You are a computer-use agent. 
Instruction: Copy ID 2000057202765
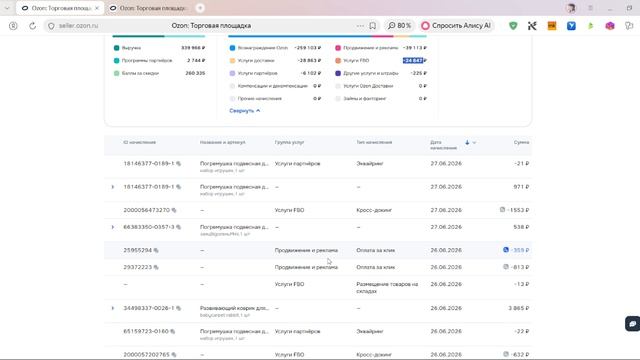click(174, 355)
